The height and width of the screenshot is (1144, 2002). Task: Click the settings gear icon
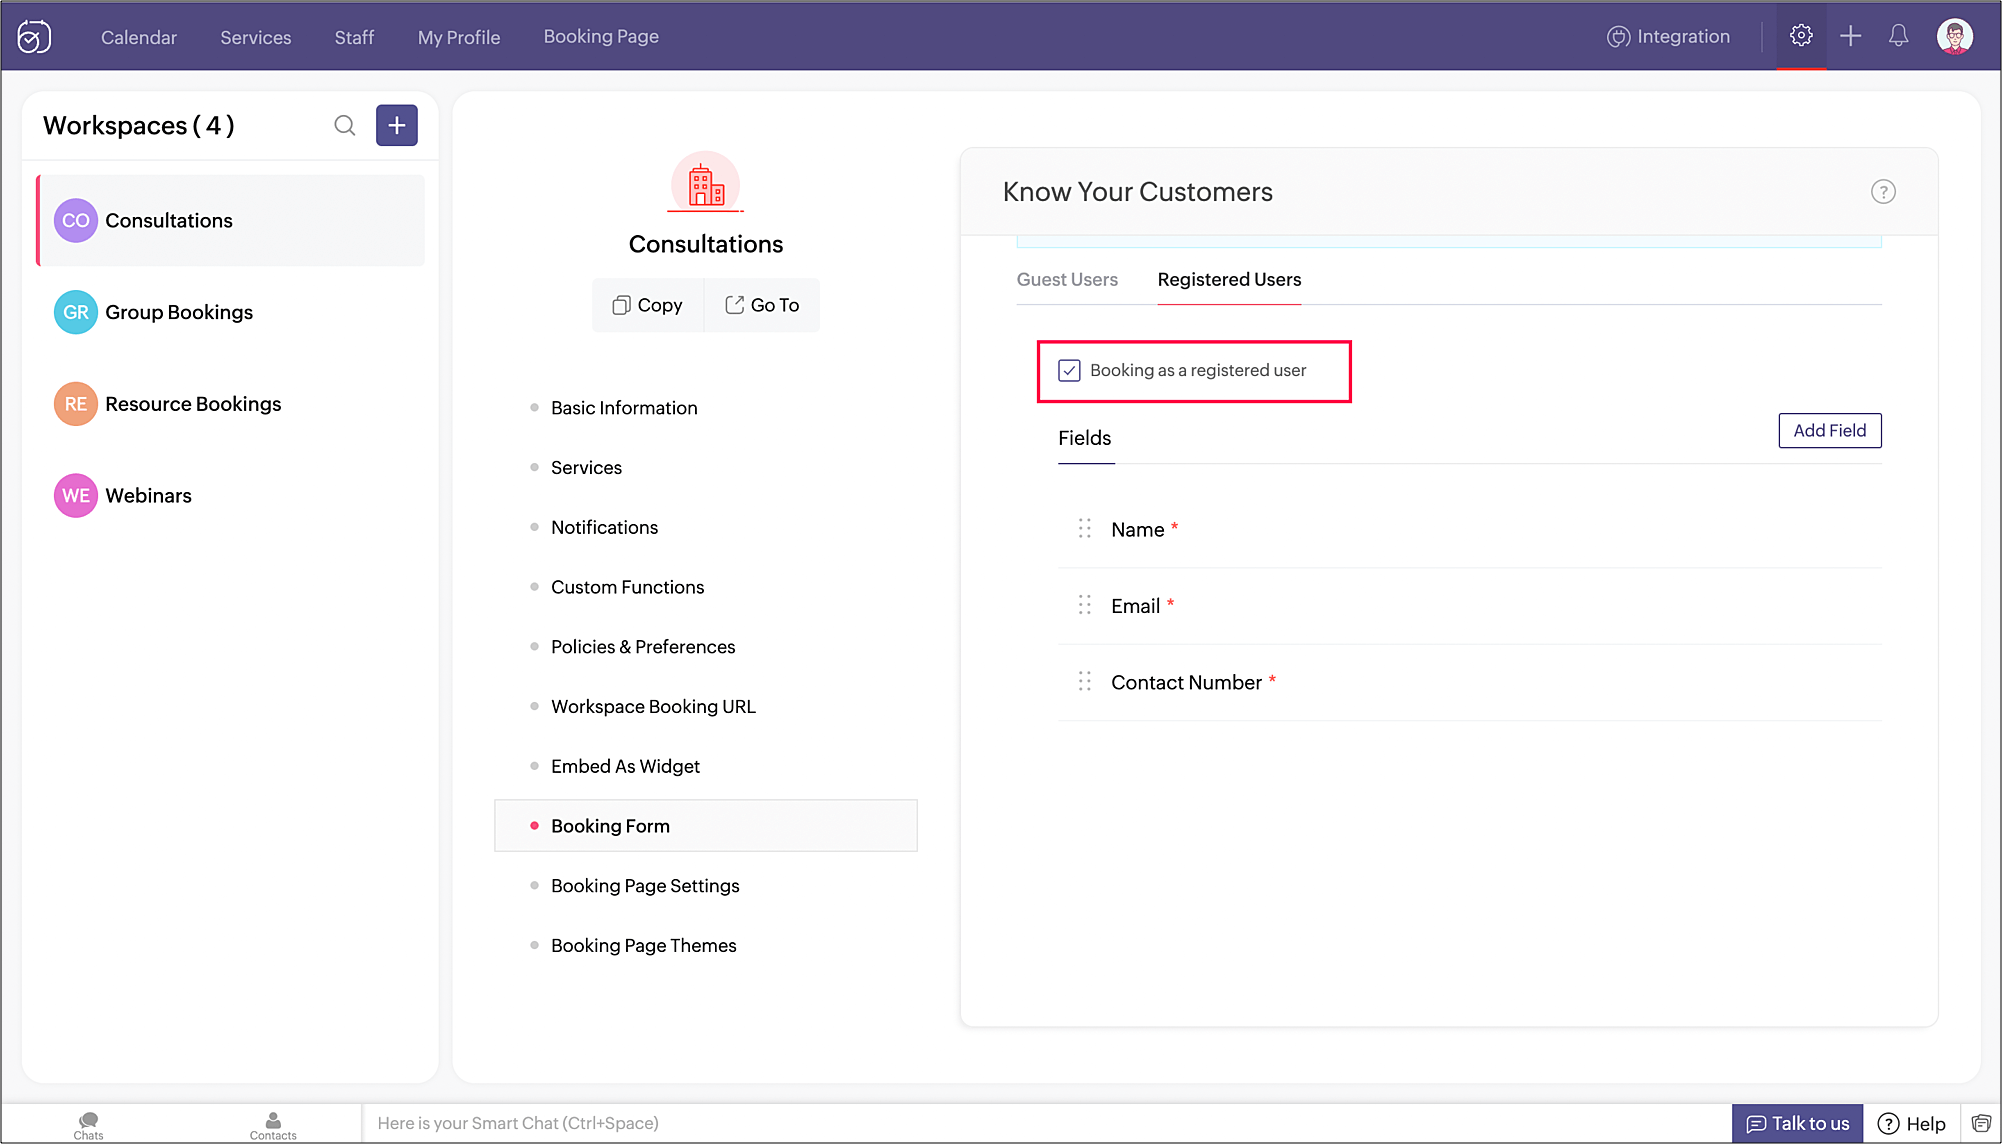click(x=1801, y=36)
